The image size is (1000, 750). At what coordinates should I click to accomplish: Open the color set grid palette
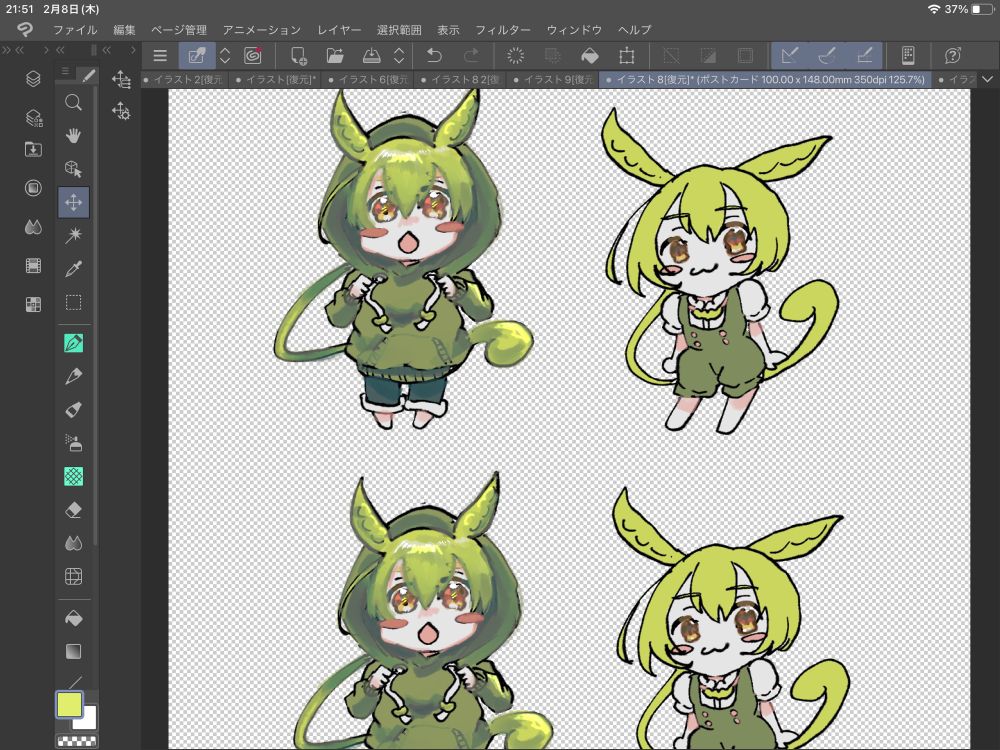pyautogui.click(x=33, y=304)
